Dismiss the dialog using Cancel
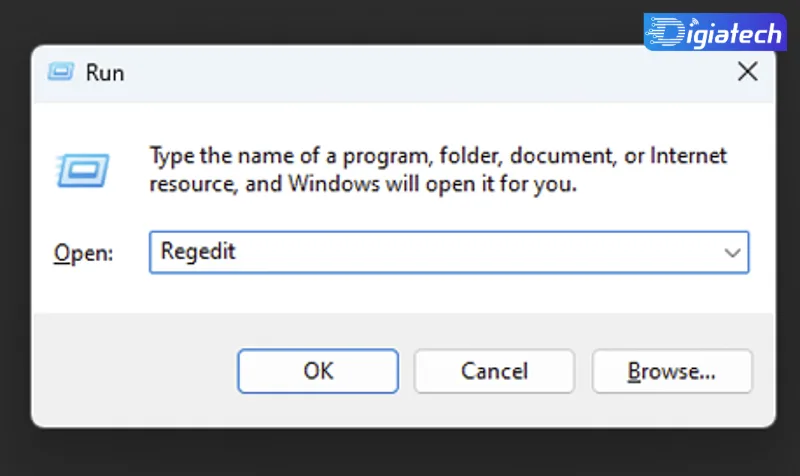This screenshot has height=476, width=800. coord(494,371)
